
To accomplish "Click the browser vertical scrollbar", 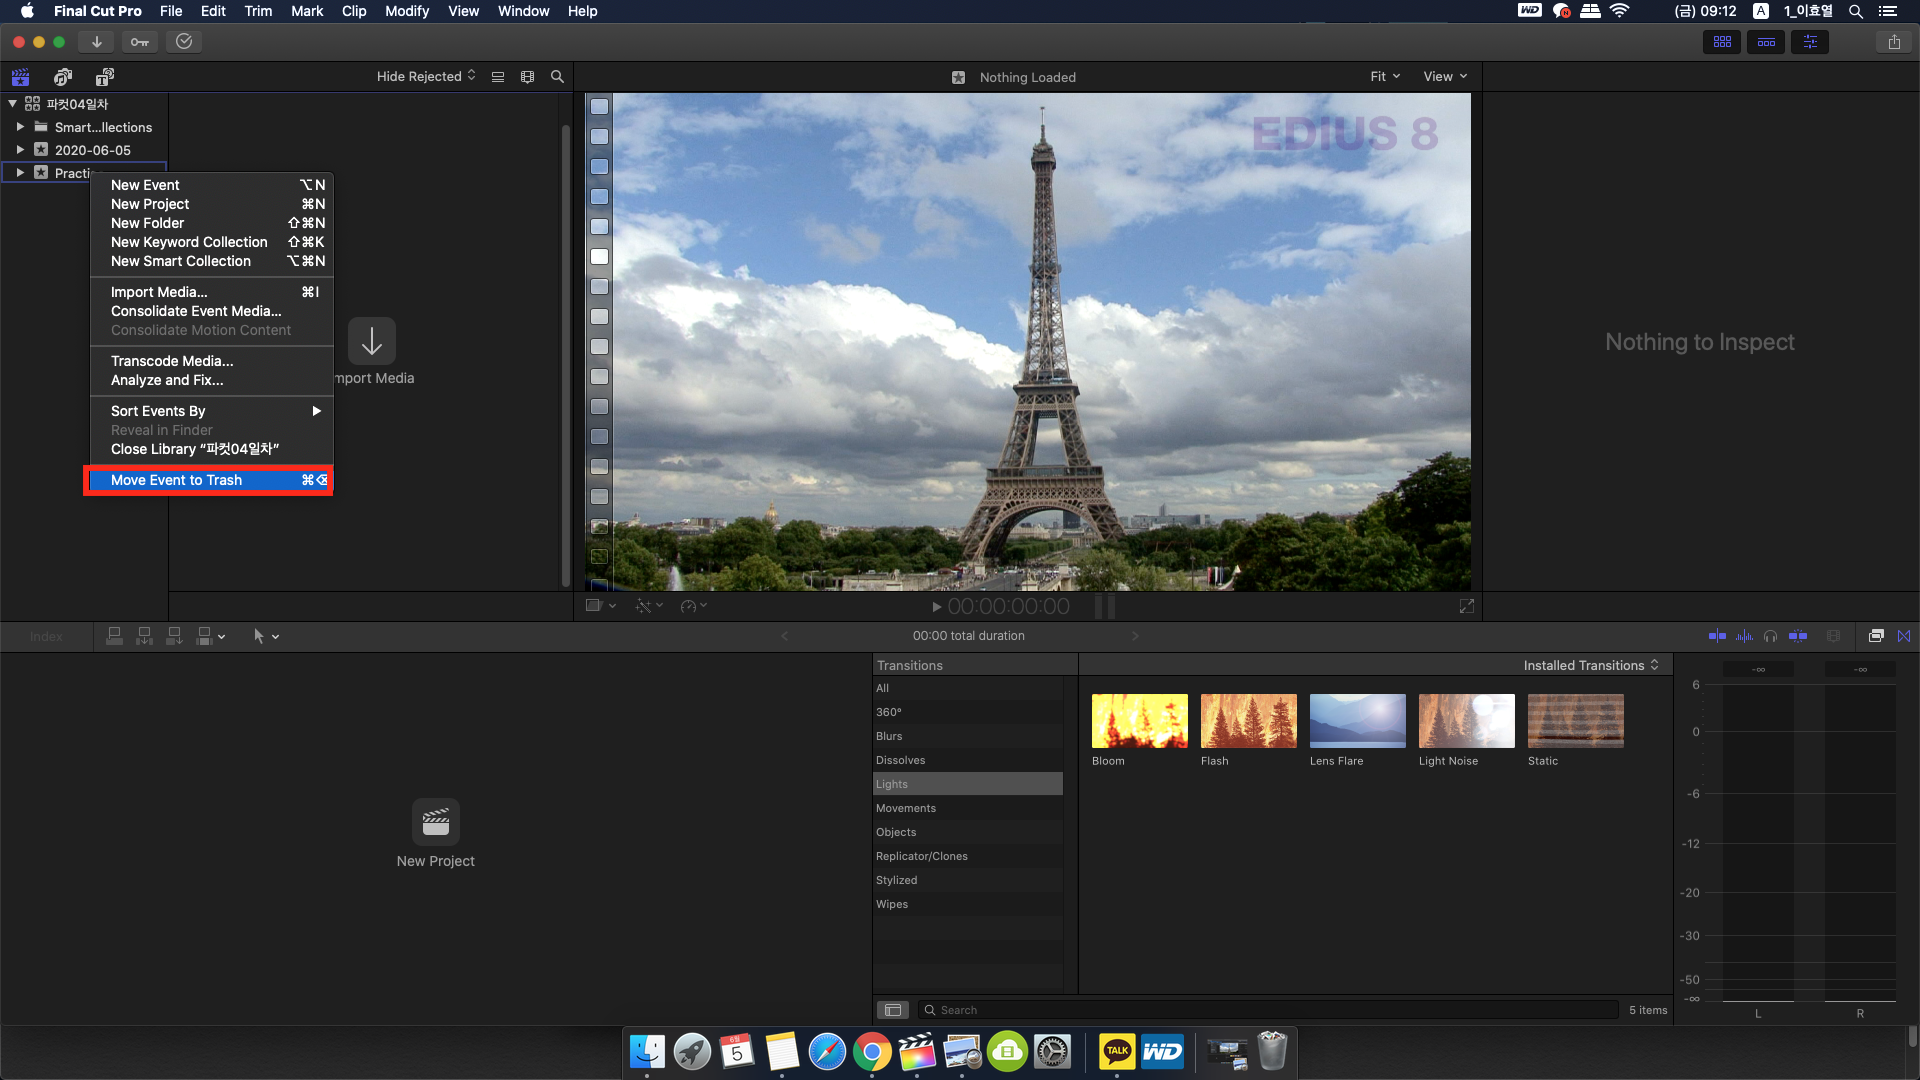I will click(566, 355).
